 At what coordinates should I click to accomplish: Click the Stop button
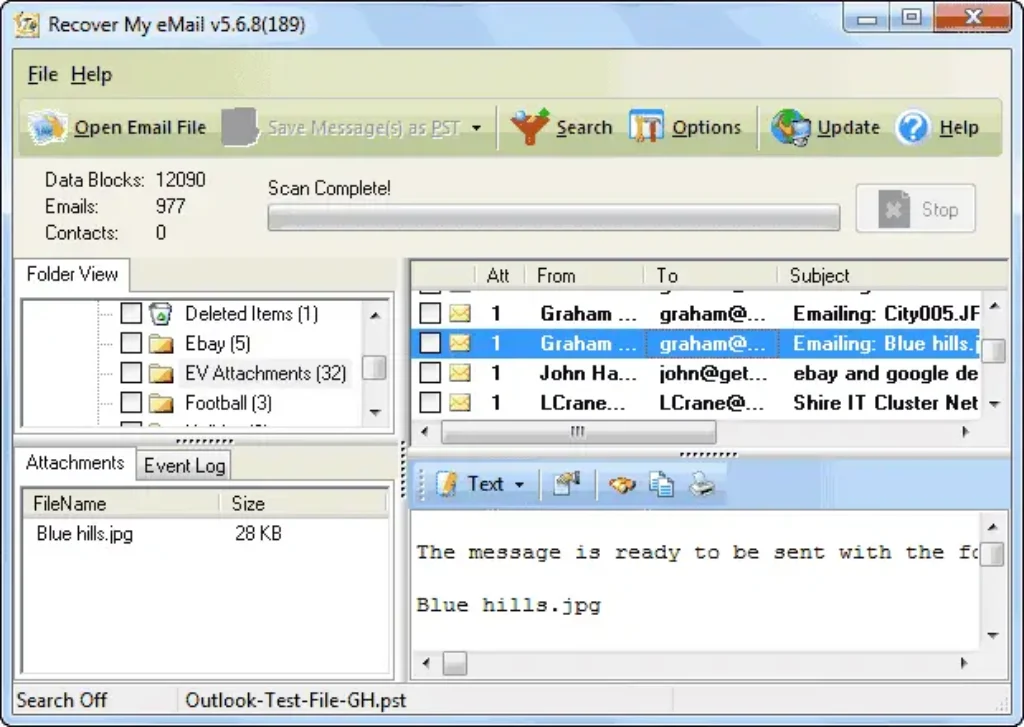(x=915, y=209)
